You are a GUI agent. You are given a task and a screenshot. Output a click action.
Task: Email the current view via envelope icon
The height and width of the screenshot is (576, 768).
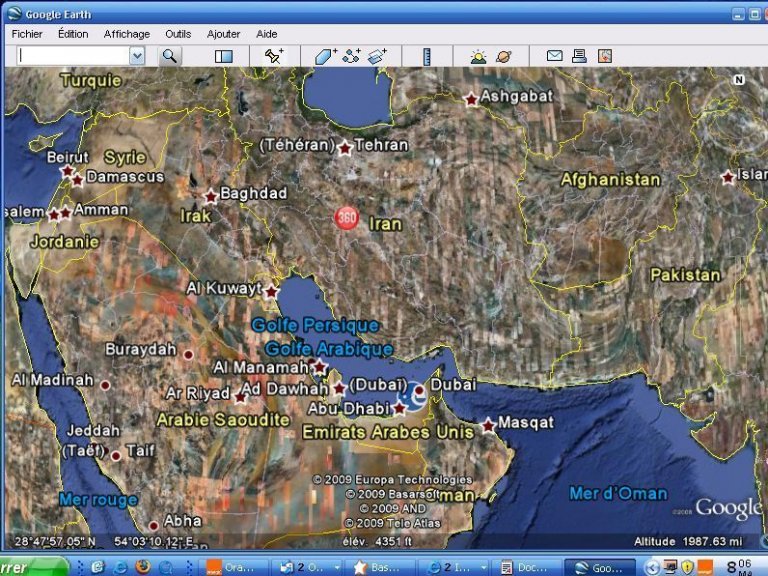554,56
